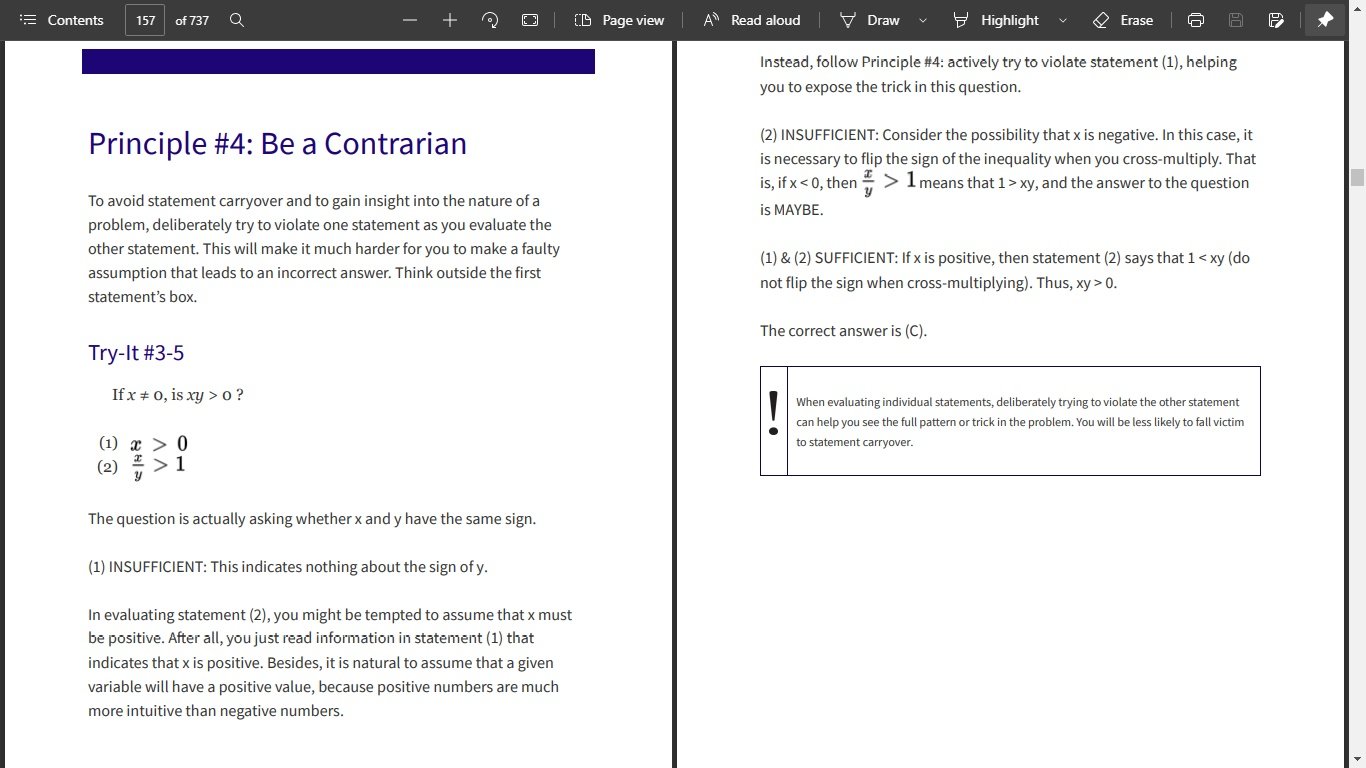Screen dimensions: 1366x768
Task: Rotate the PDF page
Action: 490,20
